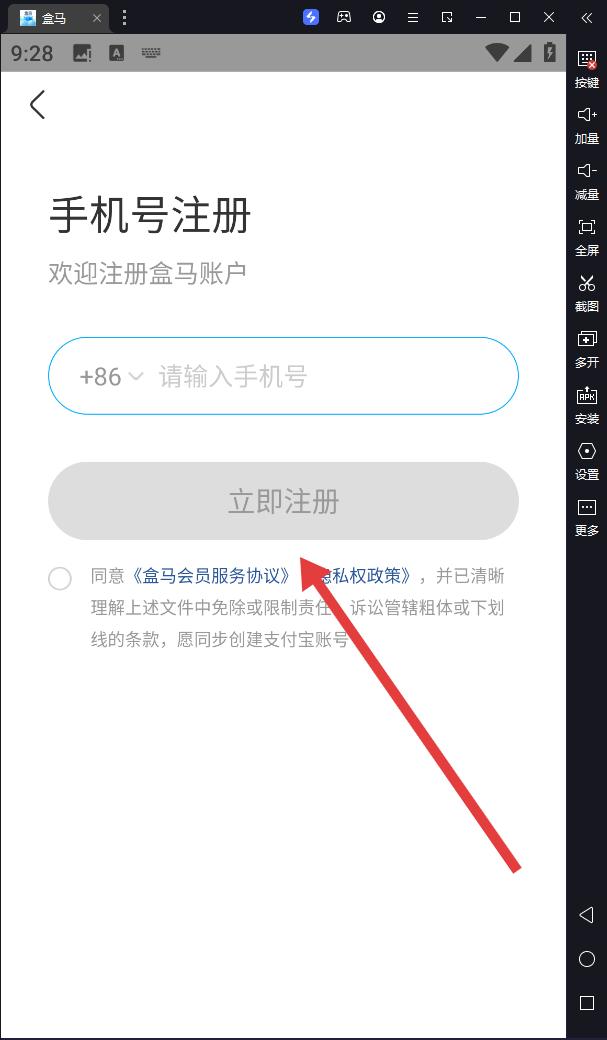The height and width of the screenshot is (1040, 607).
Task: Show 更多 extra tools
Action: (586, 518)
